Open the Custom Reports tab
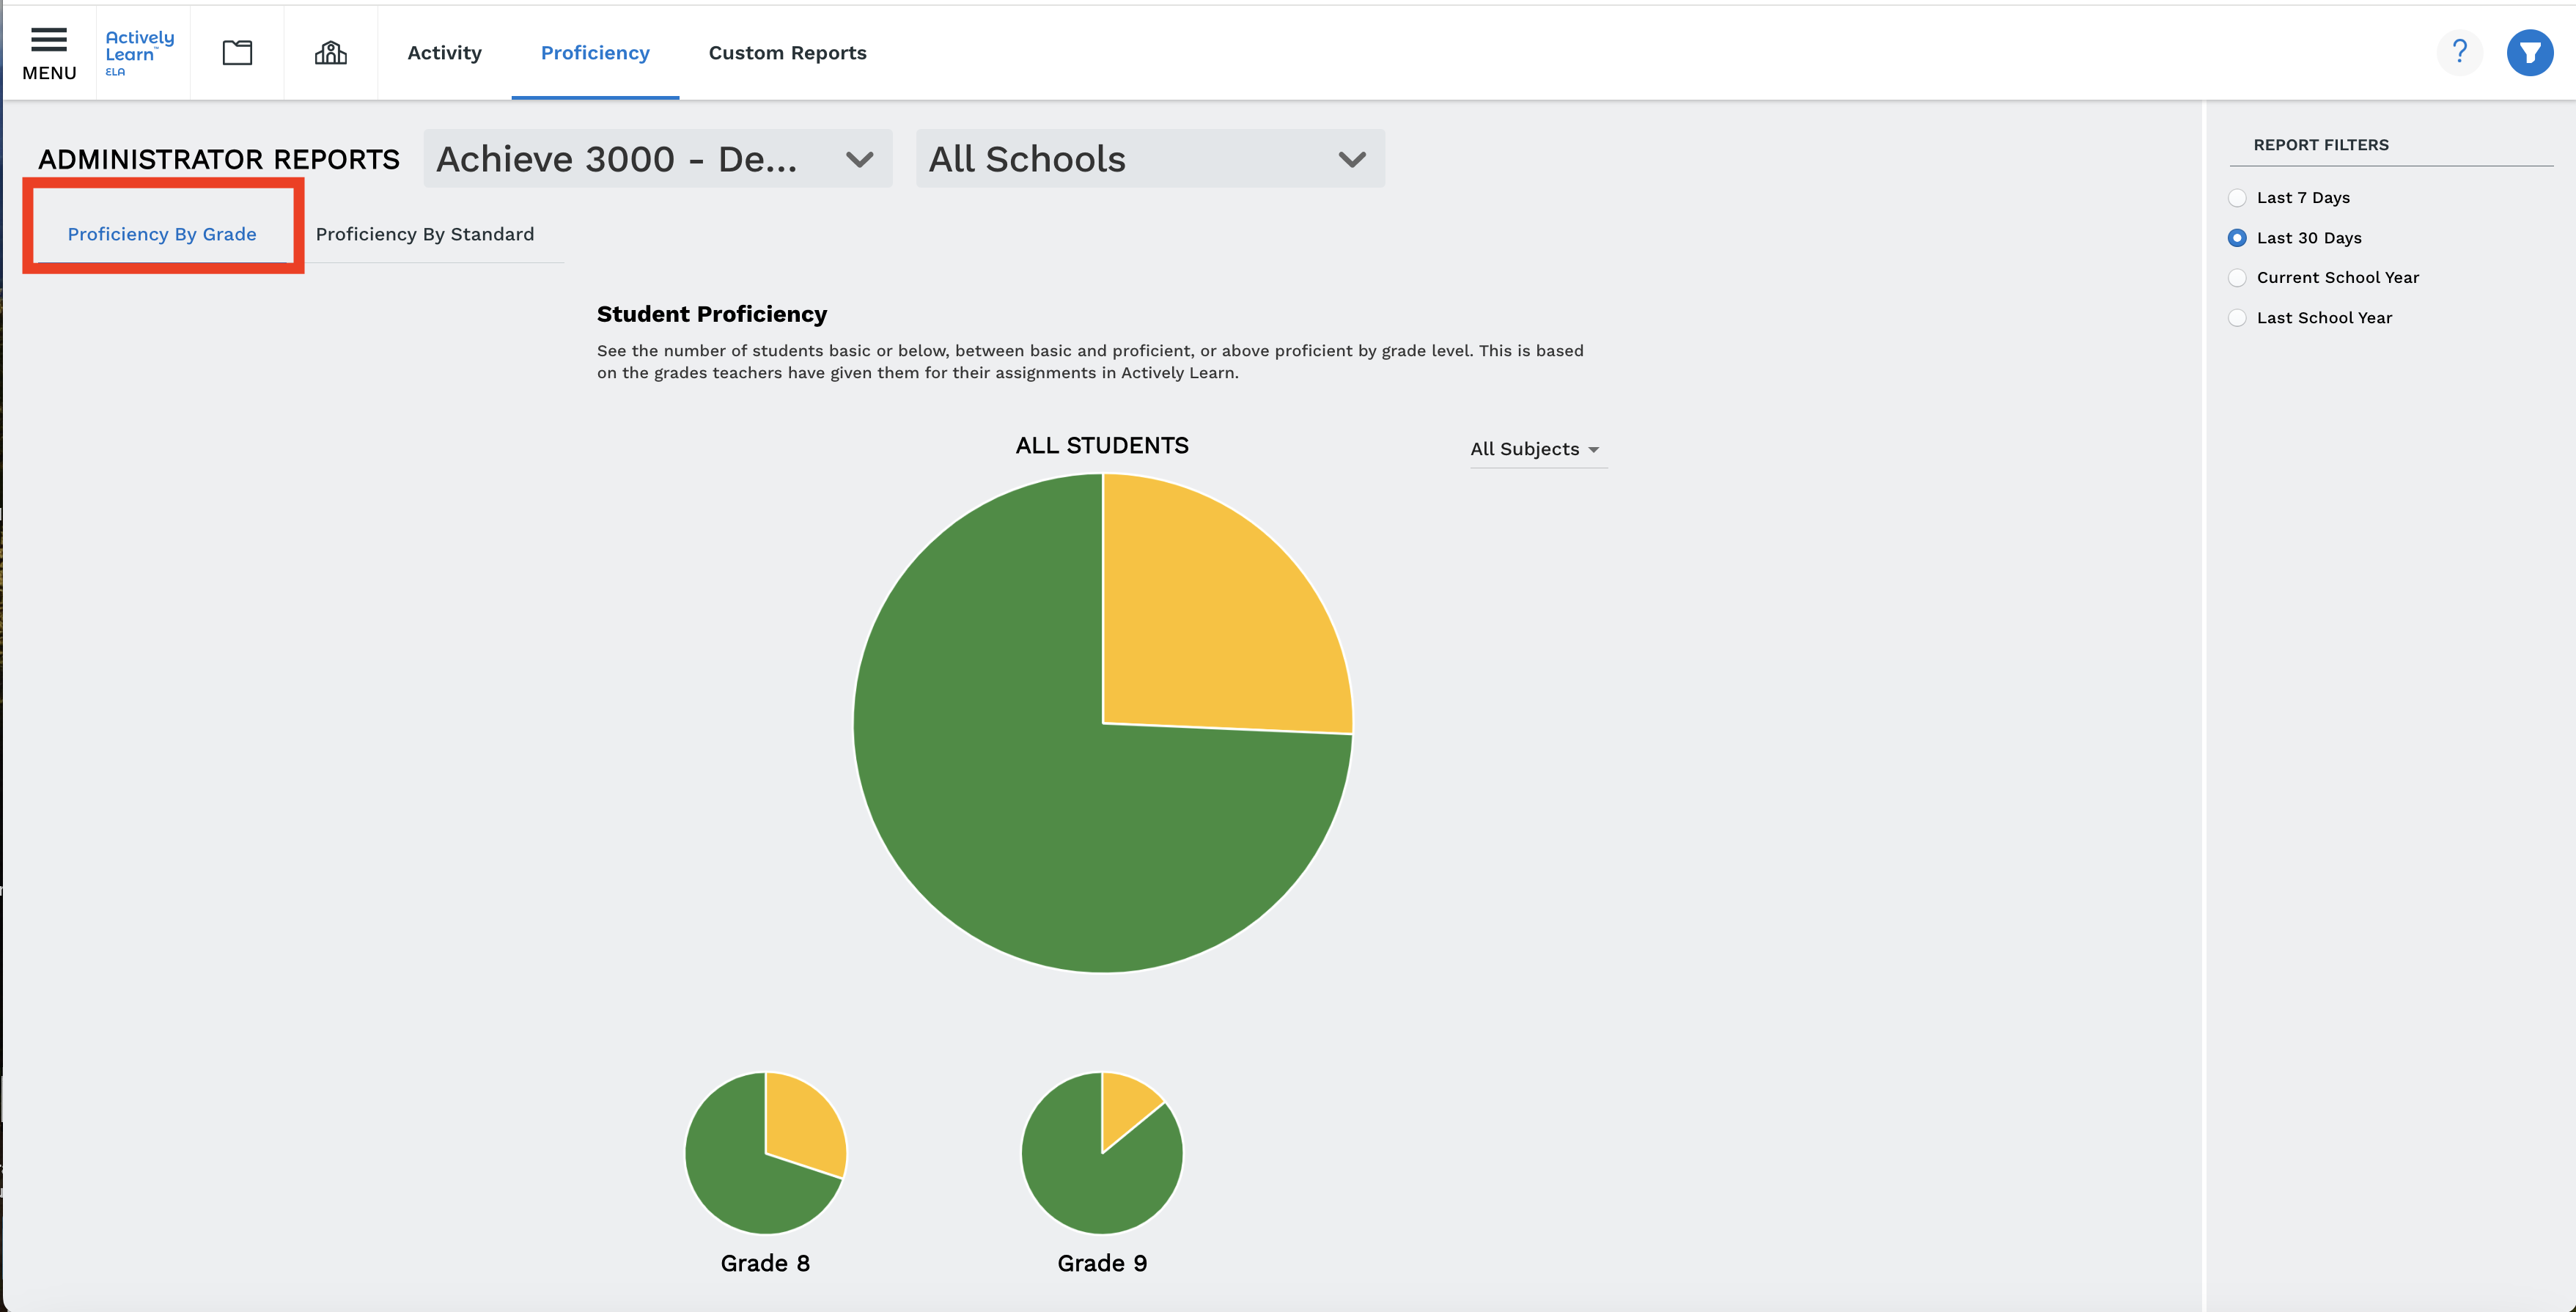The image size is (2576, 1312). tap(787, 53)
